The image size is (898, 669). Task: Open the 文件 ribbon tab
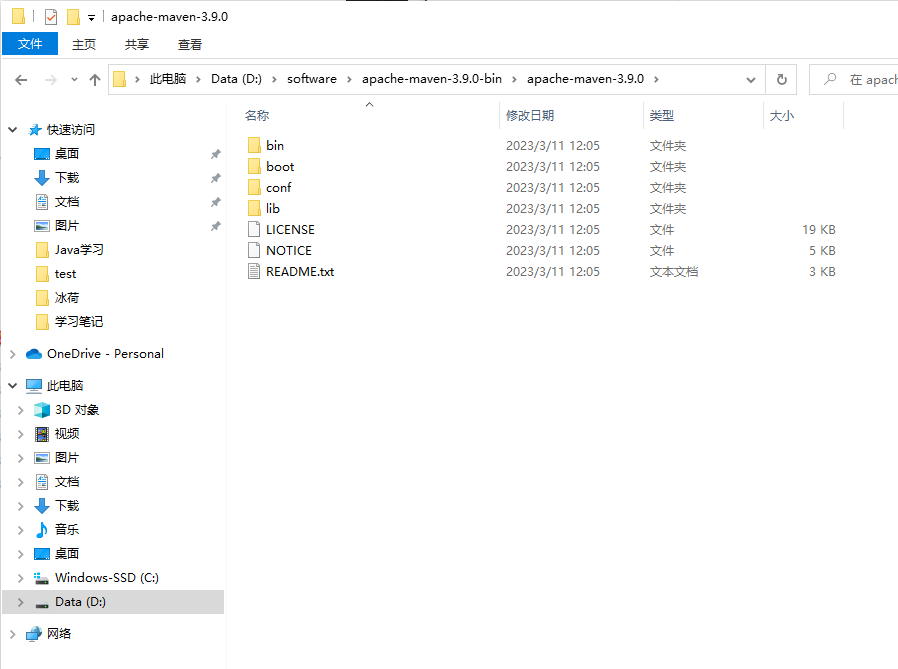(x=30, y=44)
